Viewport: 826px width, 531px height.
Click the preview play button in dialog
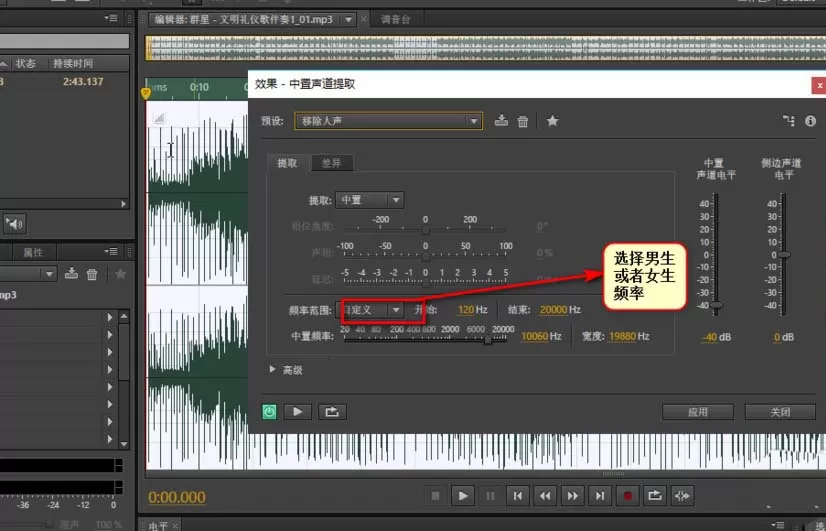(298, 412)
